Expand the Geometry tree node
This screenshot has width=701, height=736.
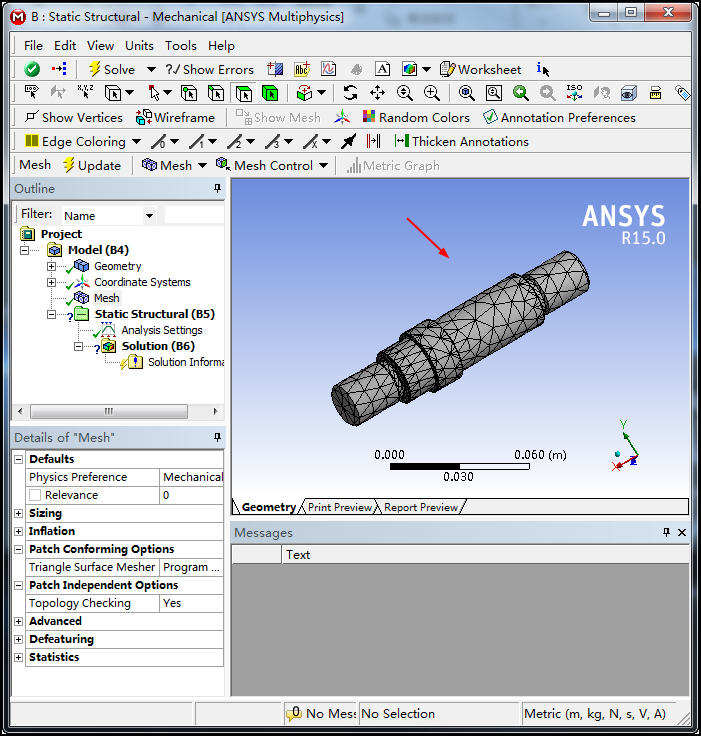tap(52, 266)
